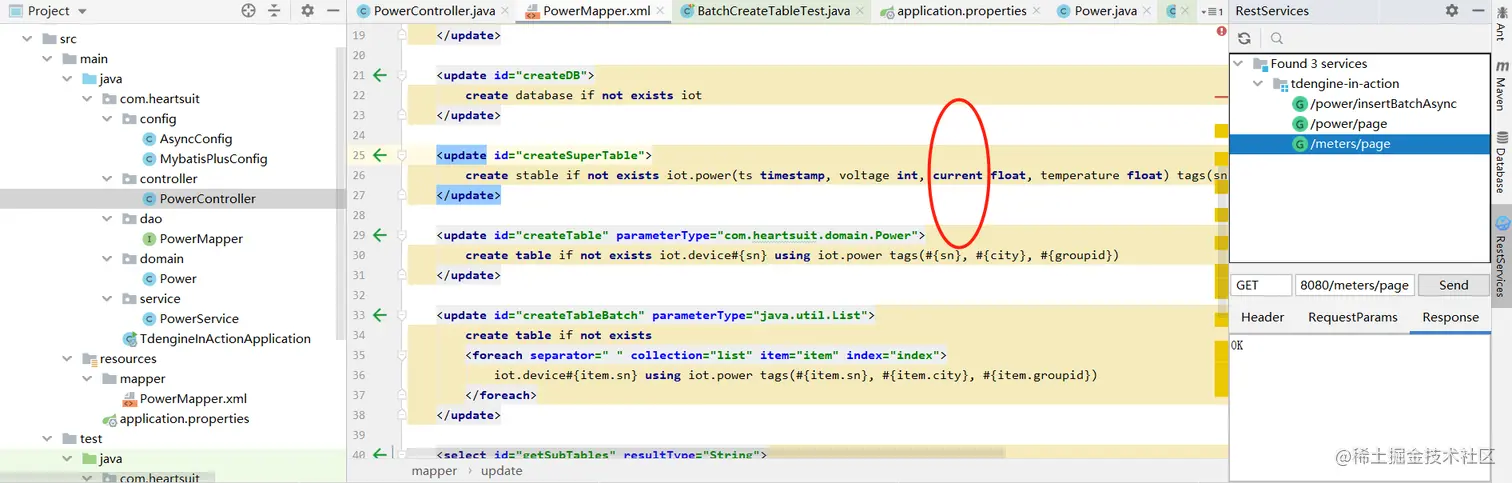Switch to PowerController.java tab

(x=433, y=11)
